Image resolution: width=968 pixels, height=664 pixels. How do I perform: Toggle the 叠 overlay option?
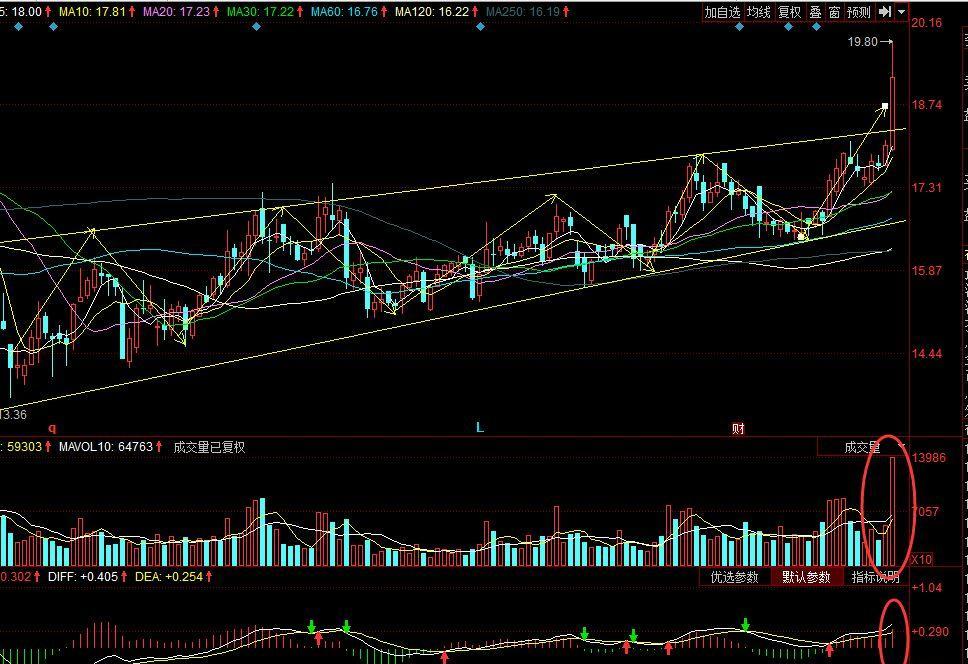815,12
